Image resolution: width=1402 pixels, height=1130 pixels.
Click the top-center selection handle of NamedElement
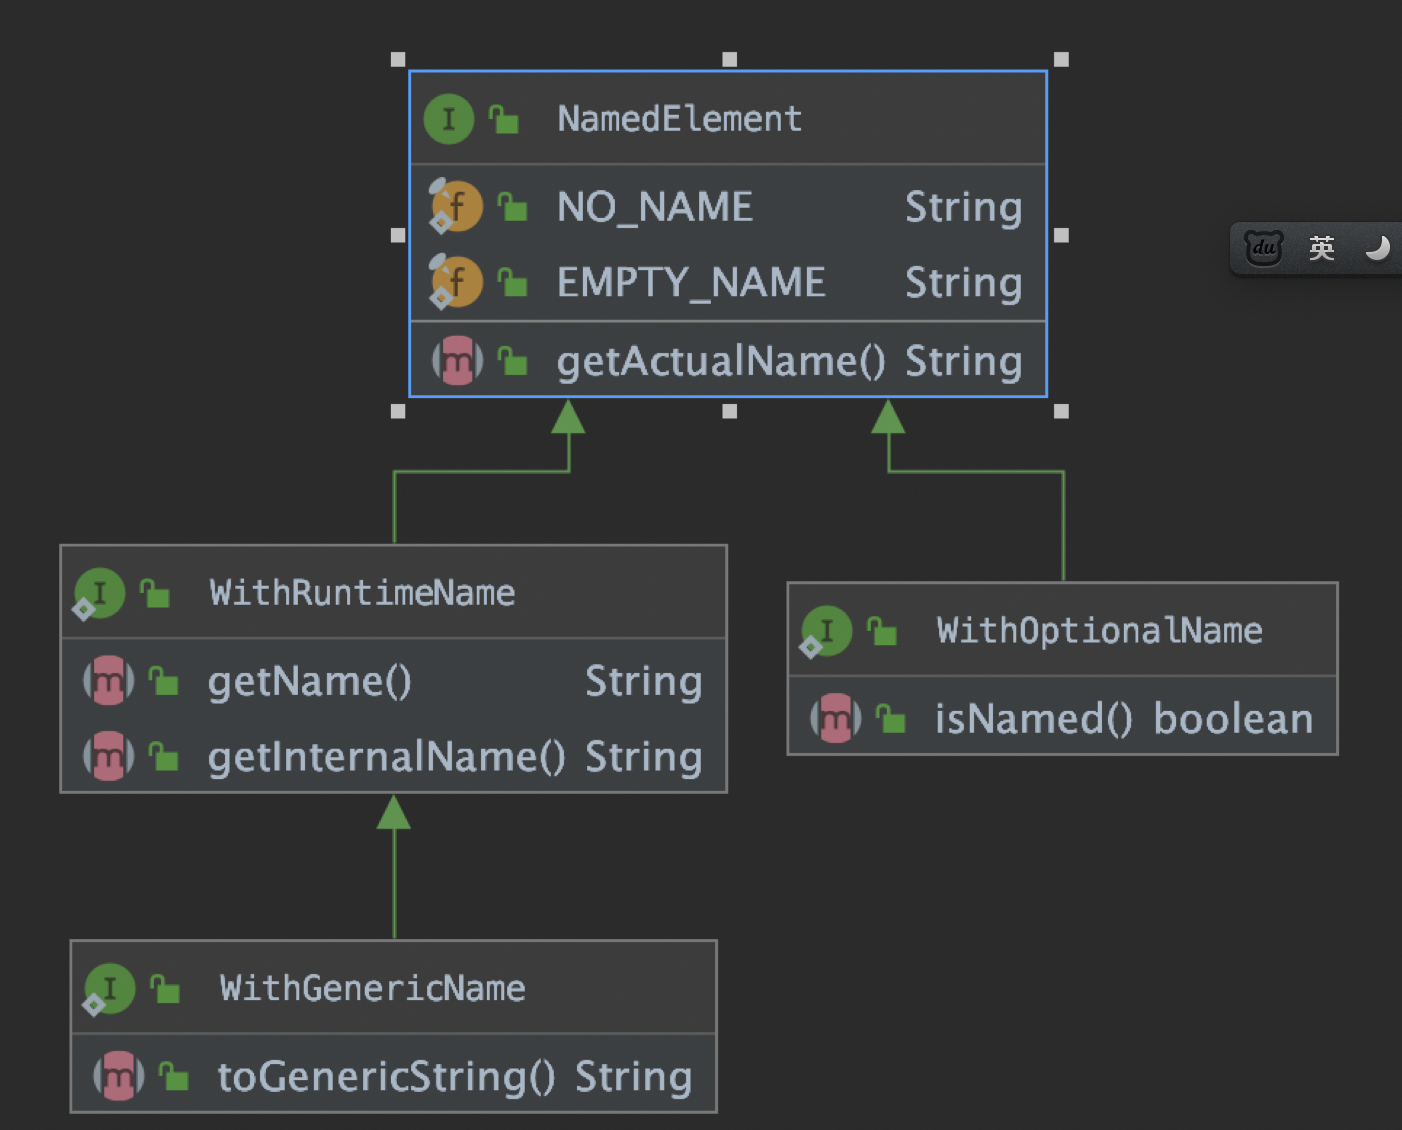coord(729,60)
